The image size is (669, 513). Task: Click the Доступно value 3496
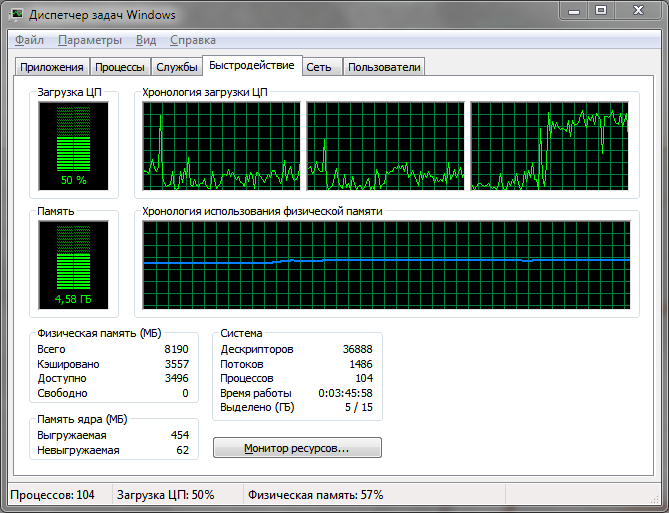tap(177, 378)
